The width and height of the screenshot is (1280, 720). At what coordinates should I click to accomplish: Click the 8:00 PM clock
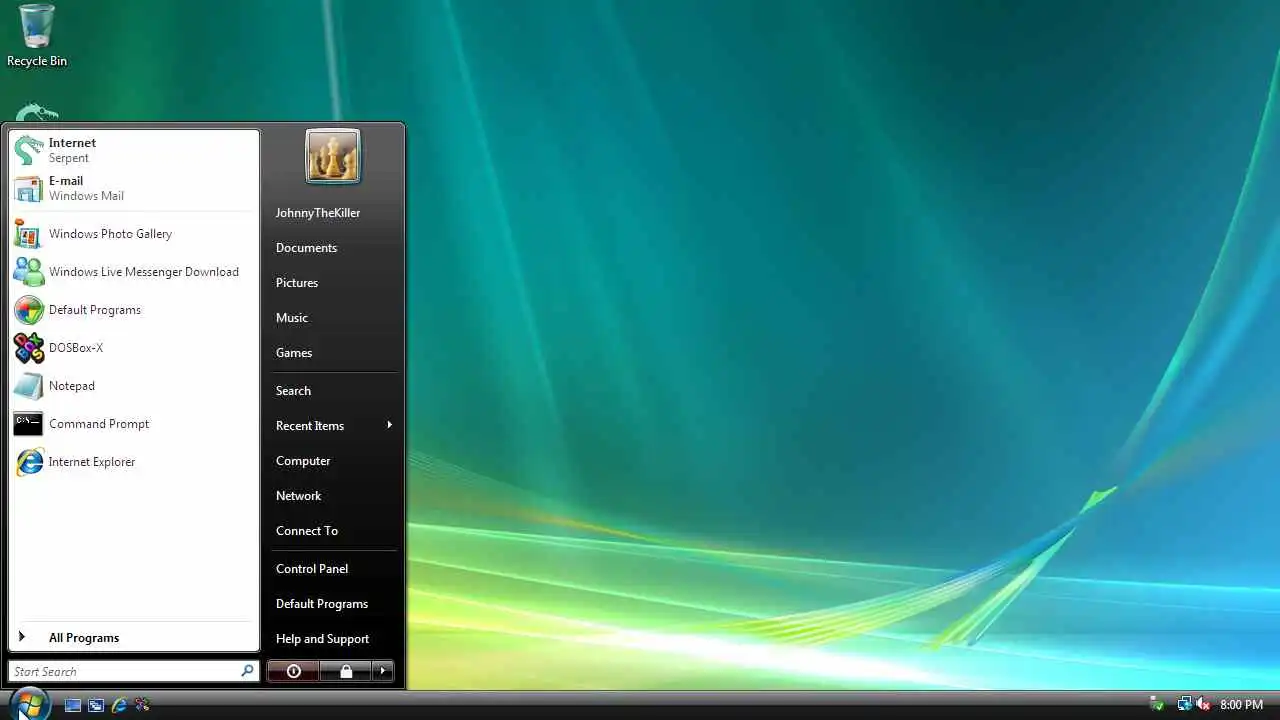pyautogui.click(x=1242, y=705)
